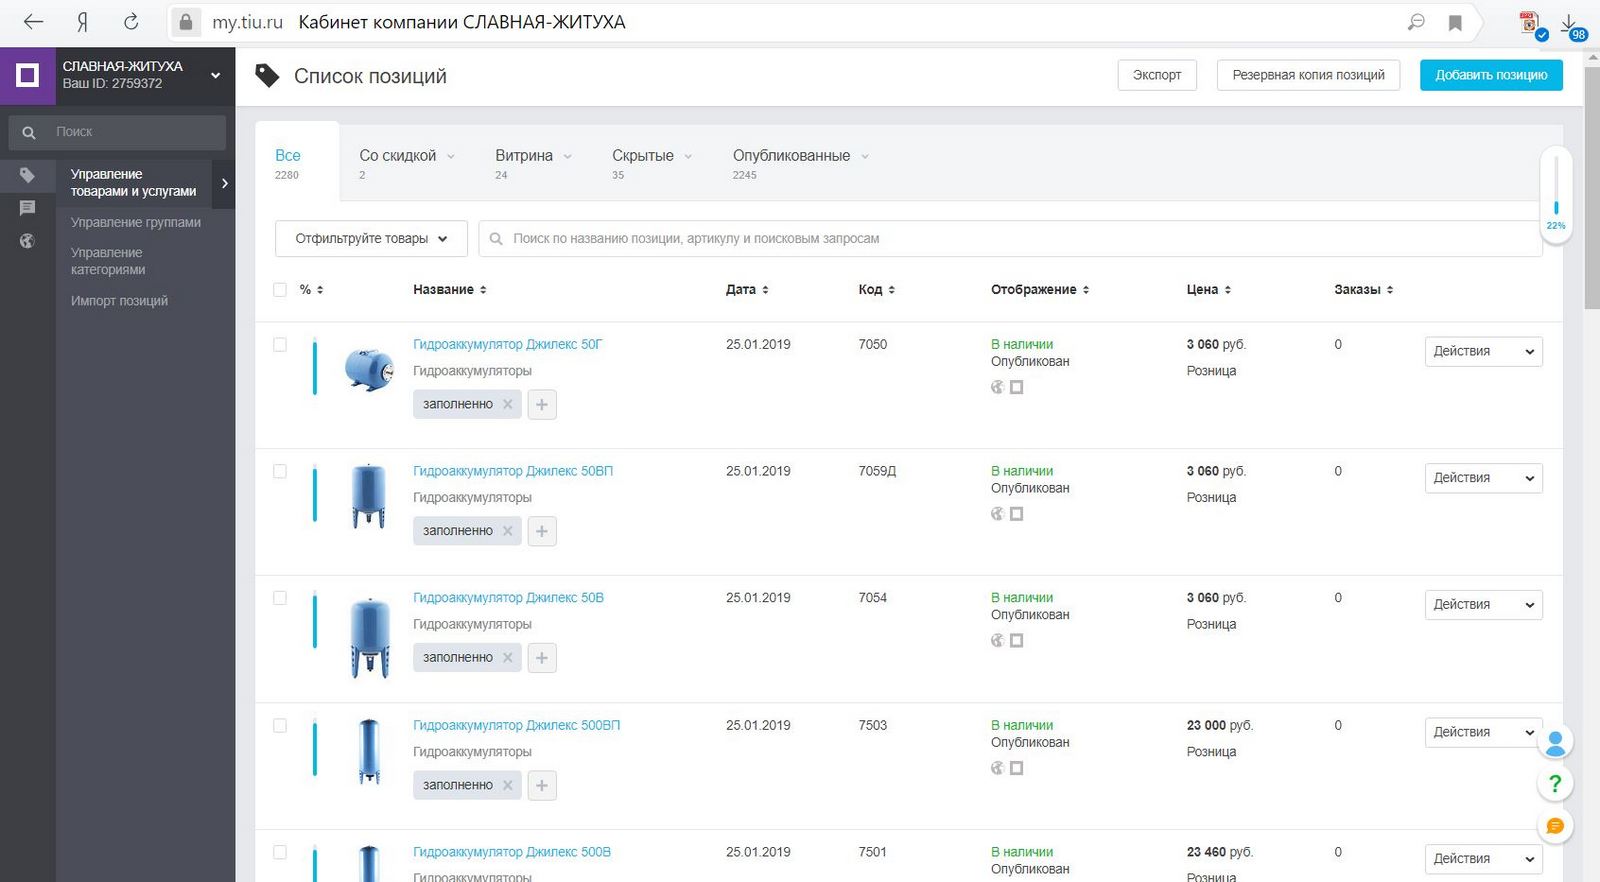The image size is (1600, 882).
Task: Click the blue user profile icon
Action: [x=1555, y=742]
